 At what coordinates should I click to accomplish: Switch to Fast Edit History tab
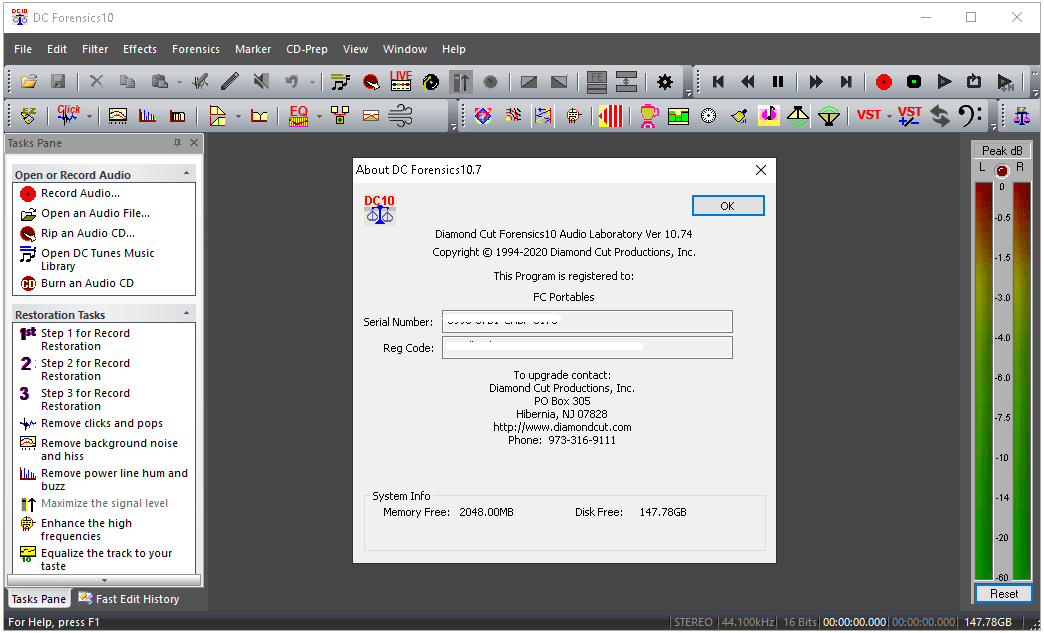pyautogui.click(x=129, y=598)
